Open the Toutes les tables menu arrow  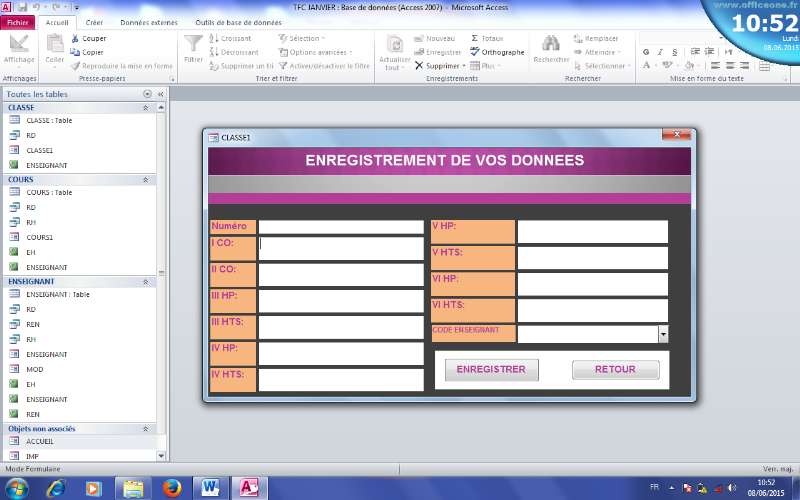coord(147,94)
